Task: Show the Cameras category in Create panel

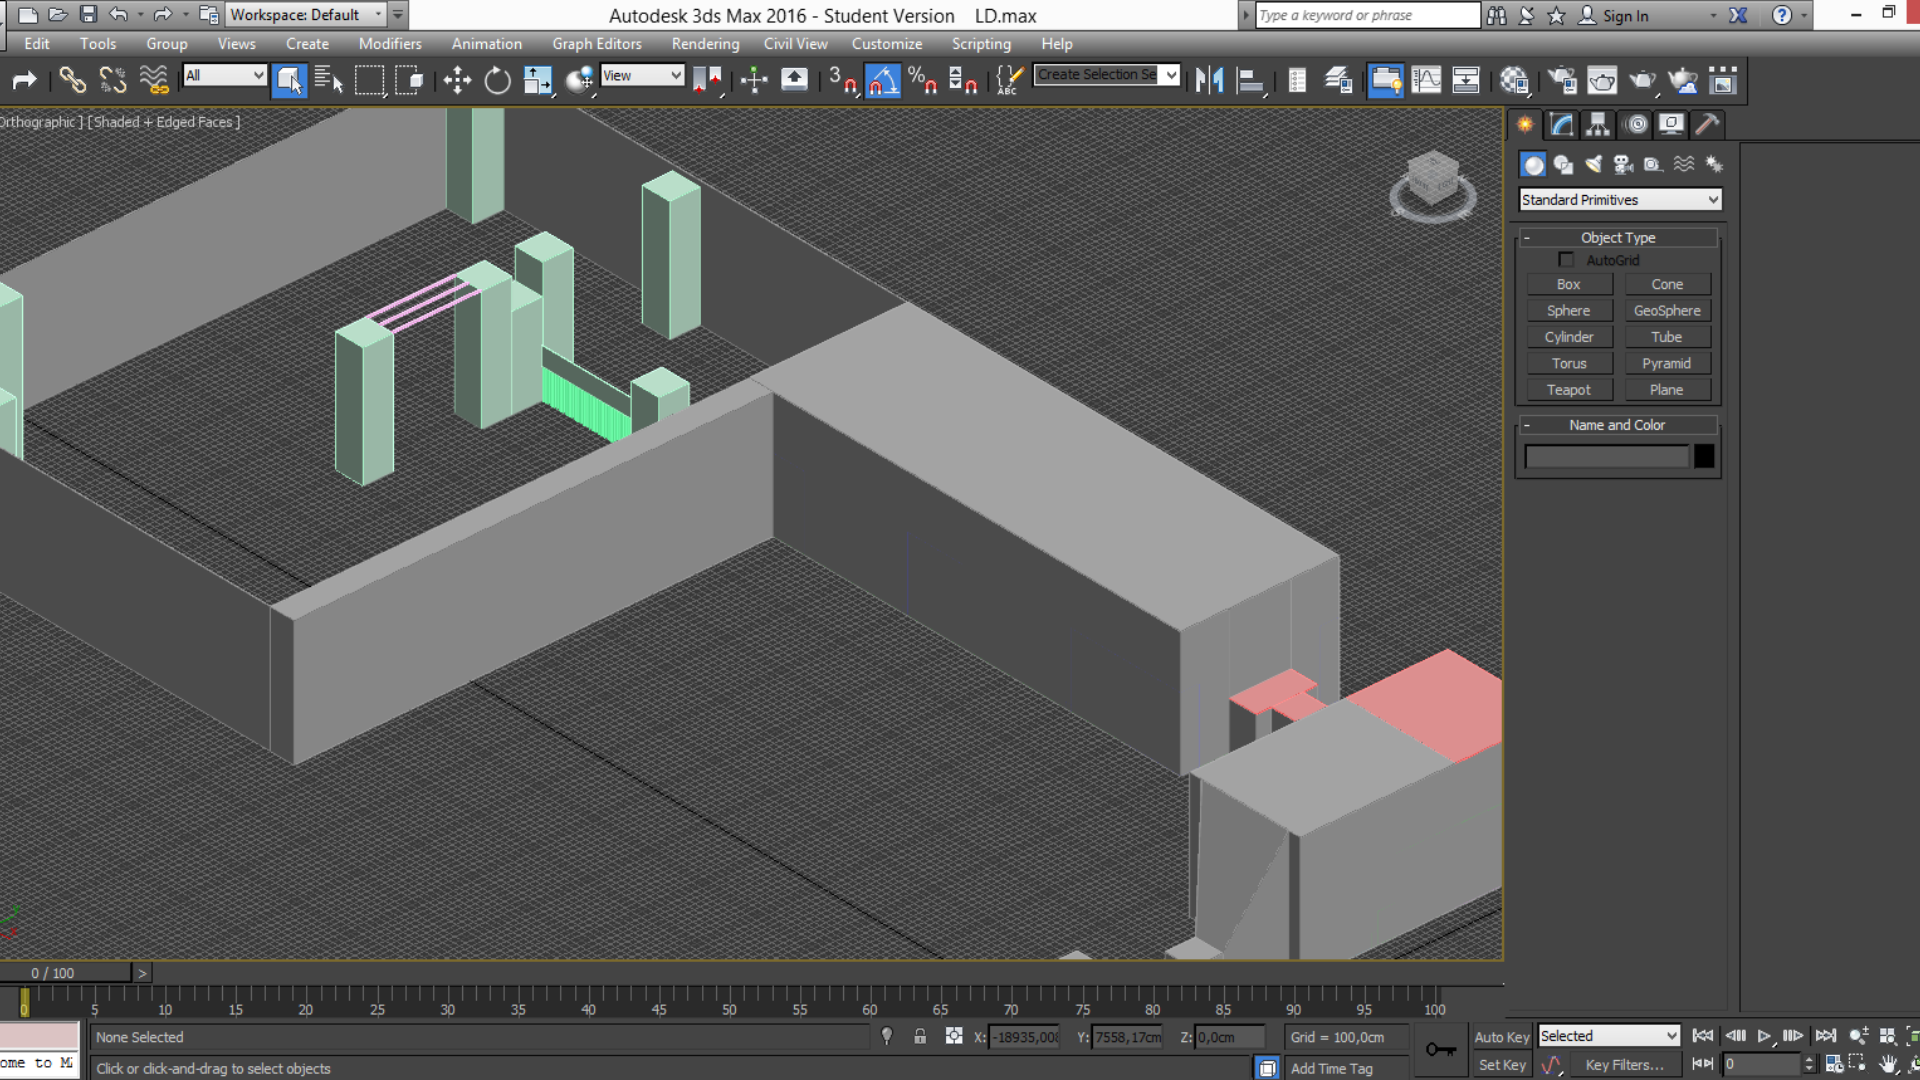Action: point(1623,164)
